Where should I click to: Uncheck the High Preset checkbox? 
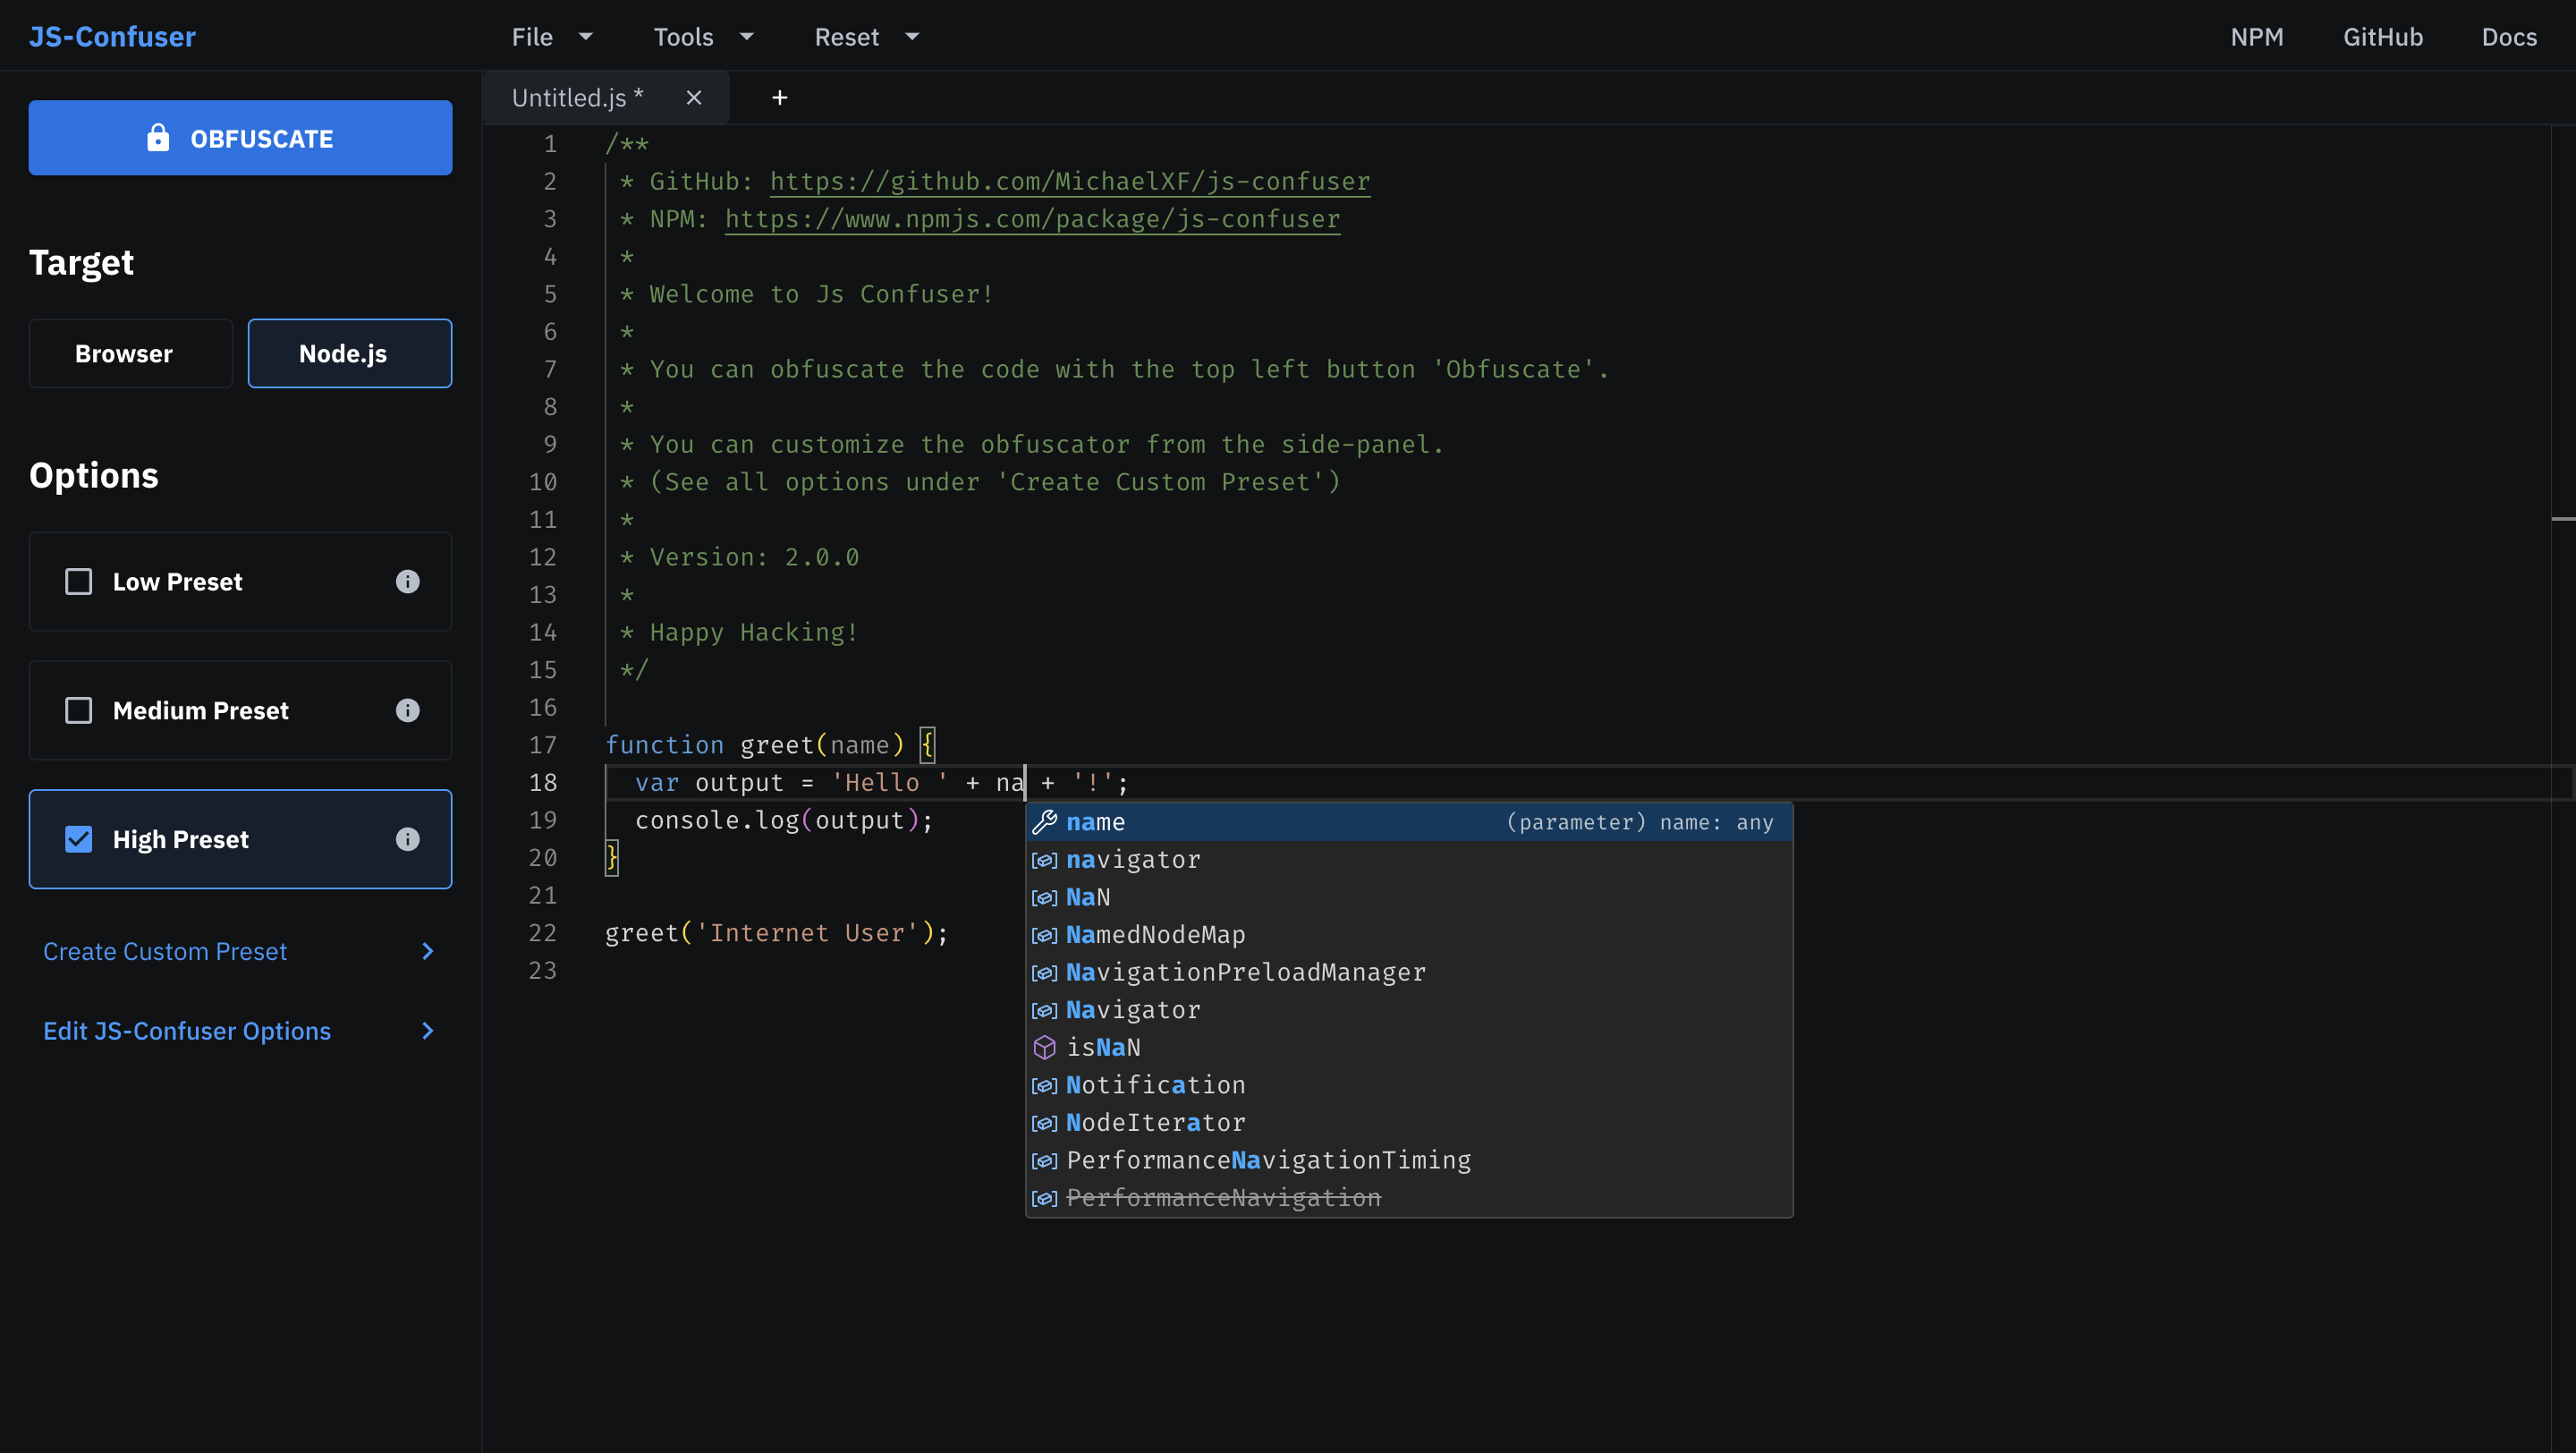tap(78, 840)
